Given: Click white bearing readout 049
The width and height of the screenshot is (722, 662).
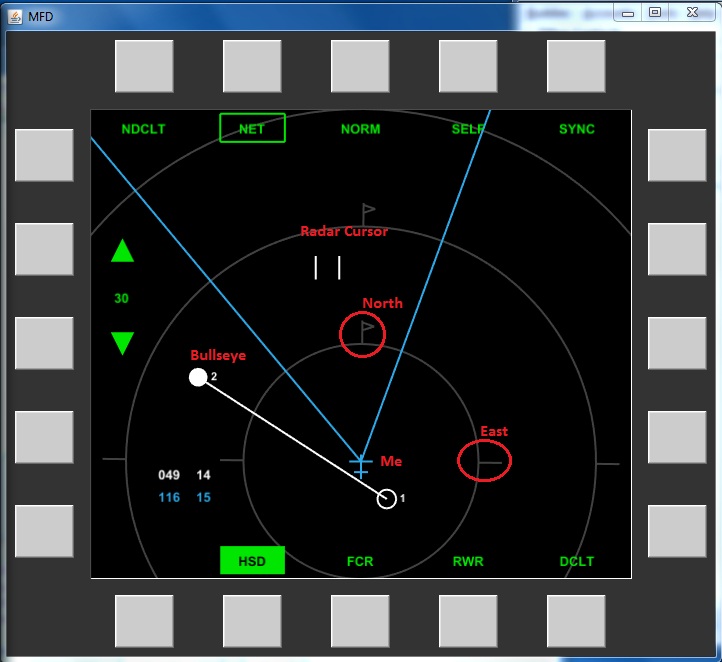Looking at the screenshot, I should 169,475.
